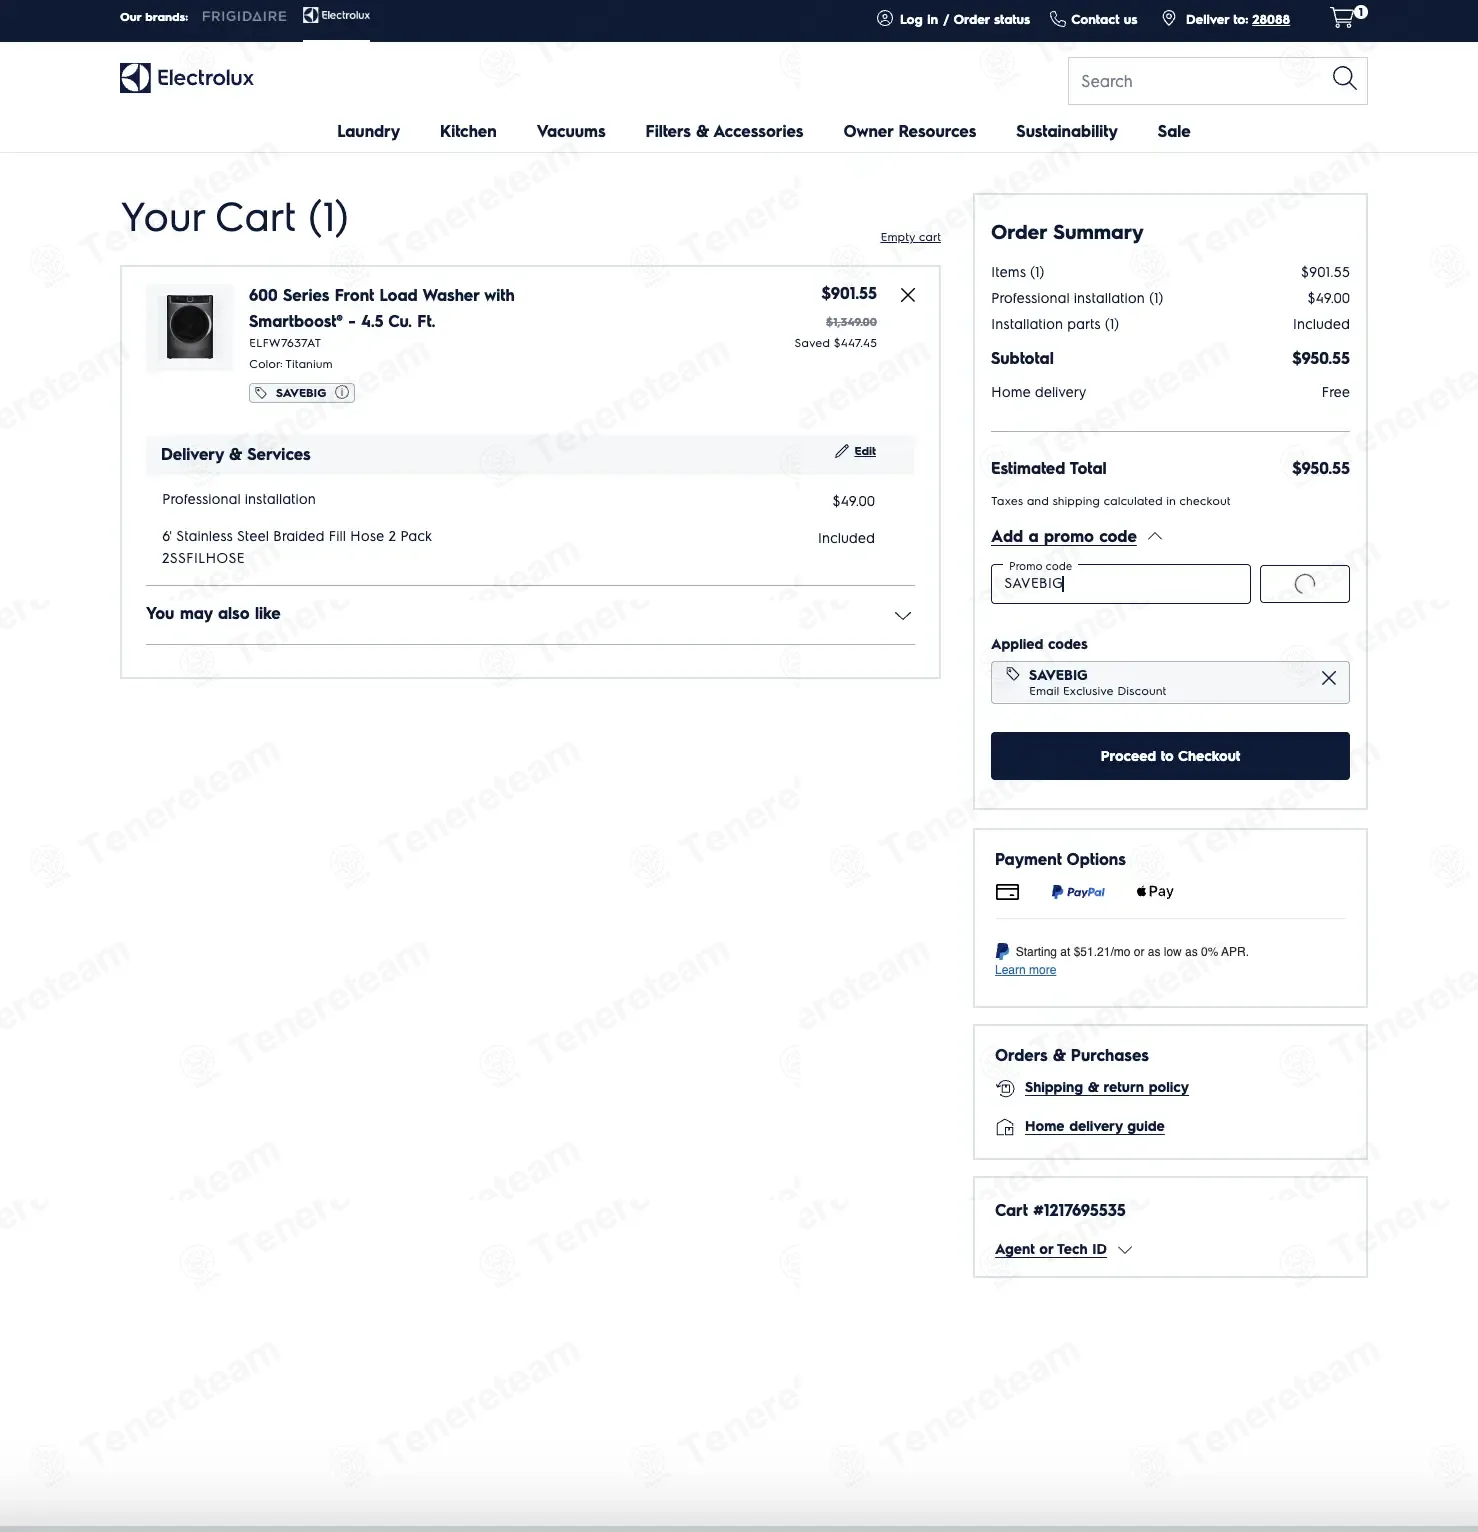Switch to the Frigidaire brand tab

click(x=244, y=16)
